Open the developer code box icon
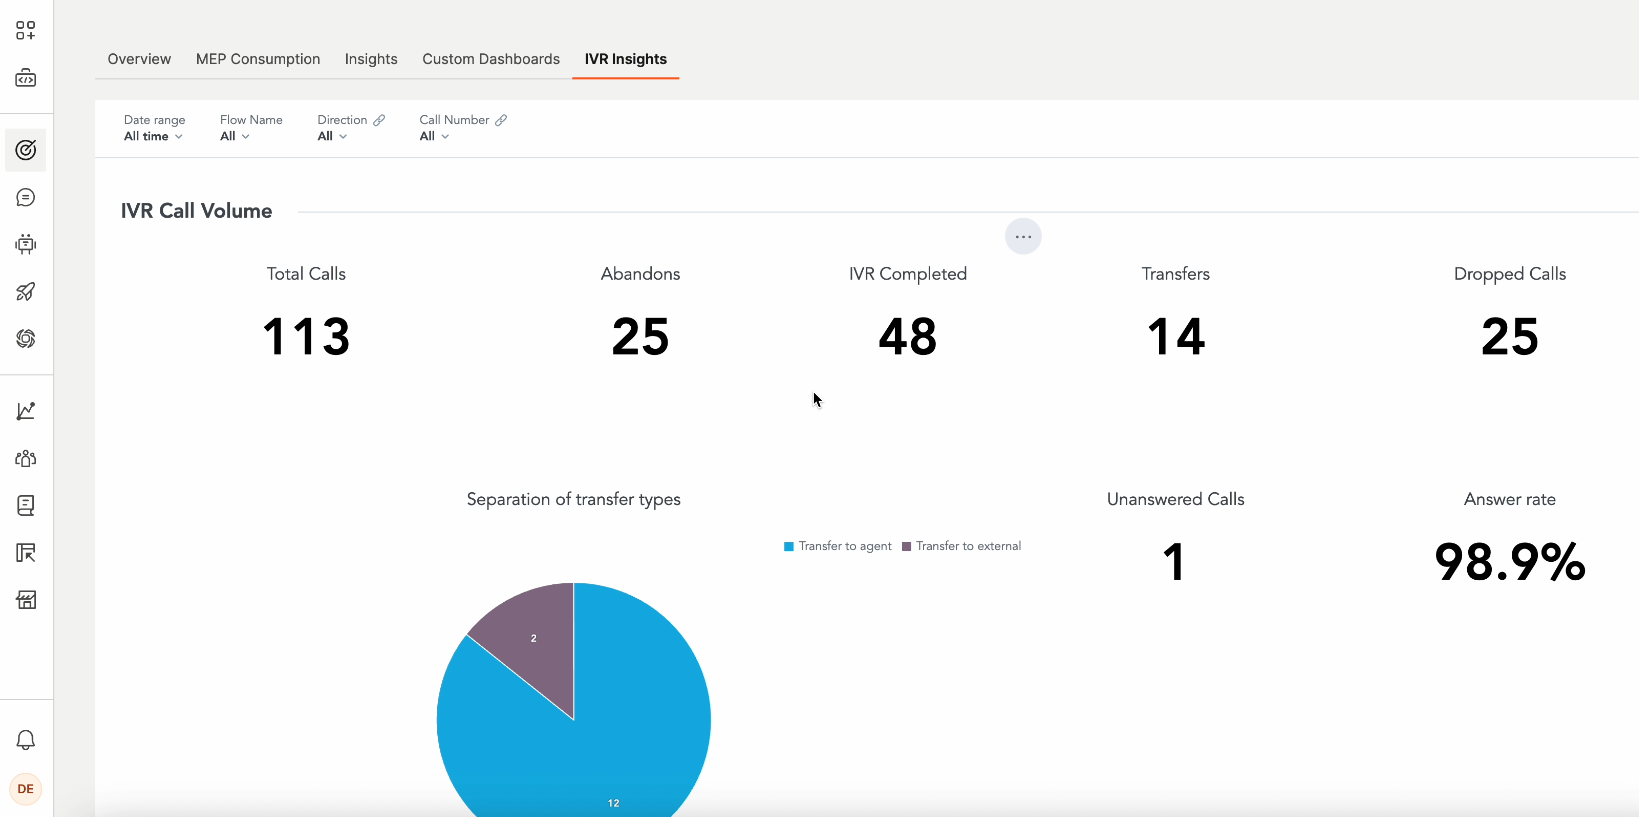The width and height of the screenshot is (1639, 817). tap(26, 78)
